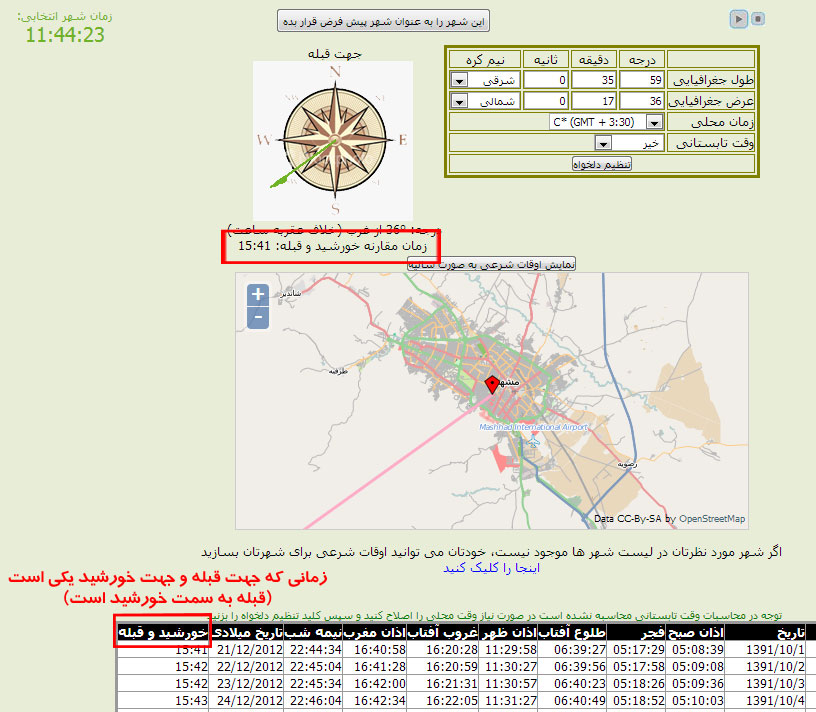Viewport: 816px width, 712px height.
Task: Click the longitude minutes field showing 35
Action: 594,80
